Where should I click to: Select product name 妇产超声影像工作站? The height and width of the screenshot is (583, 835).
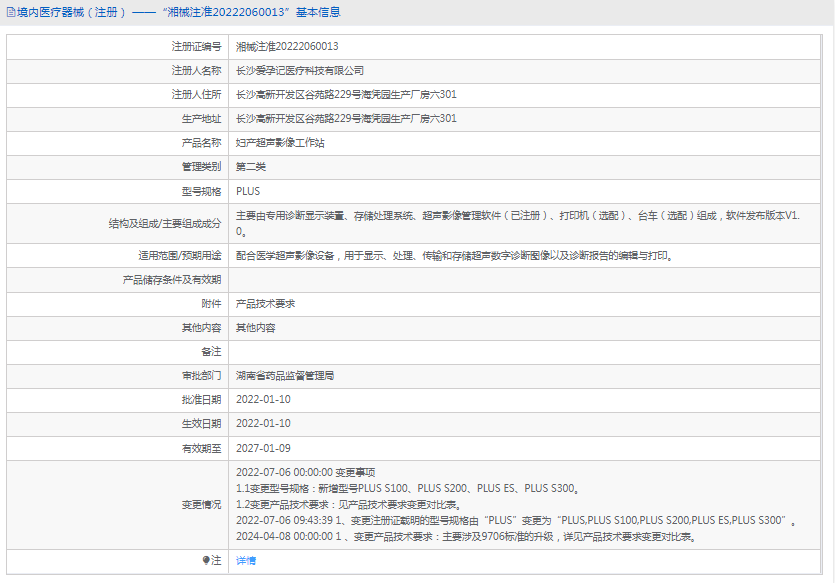[280, 143]
